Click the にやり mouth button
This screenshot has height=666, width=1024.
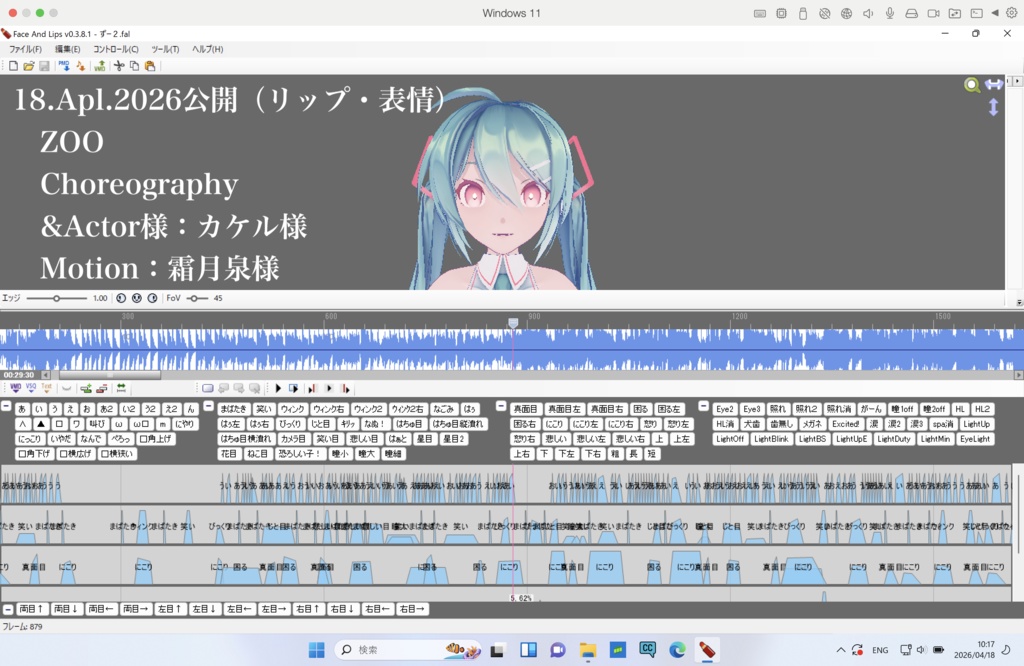tap(184, 424)
